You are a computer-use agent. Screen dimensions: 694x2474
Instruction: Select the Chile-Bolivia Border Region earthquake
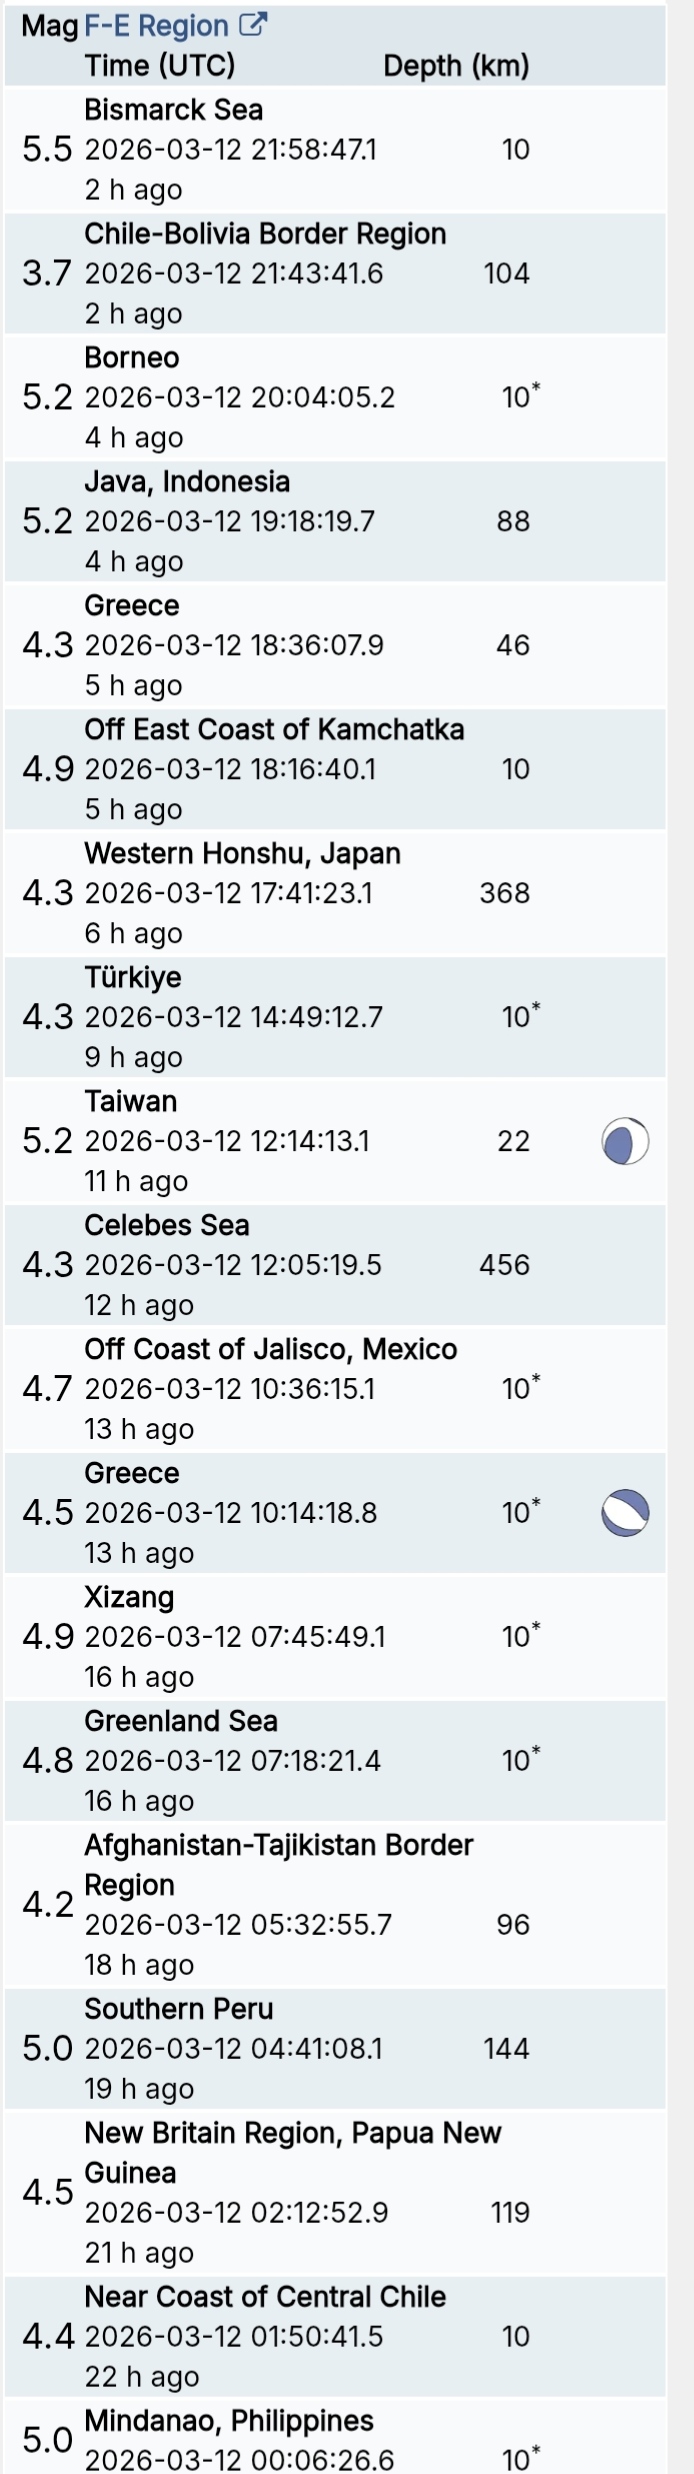265,234
